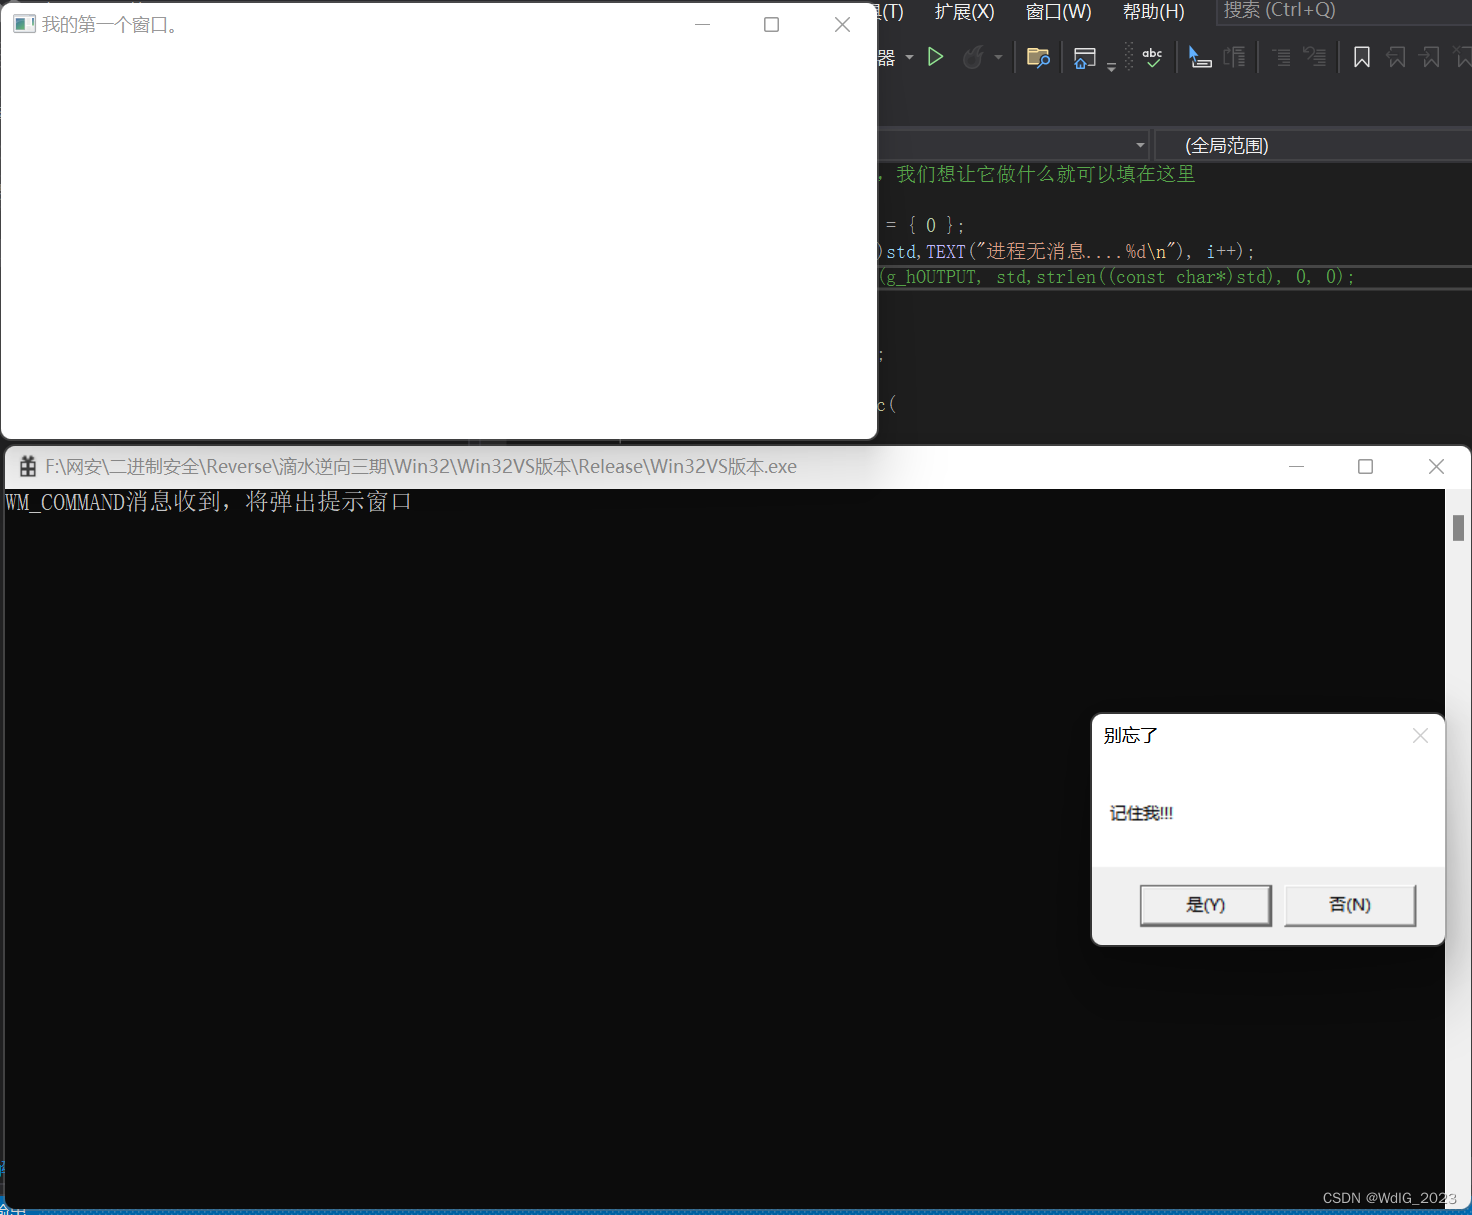This screenshot has width=1472, height=1215.
Task: Close the Win32VS版本.exe console window
Action: point(1436,466)
